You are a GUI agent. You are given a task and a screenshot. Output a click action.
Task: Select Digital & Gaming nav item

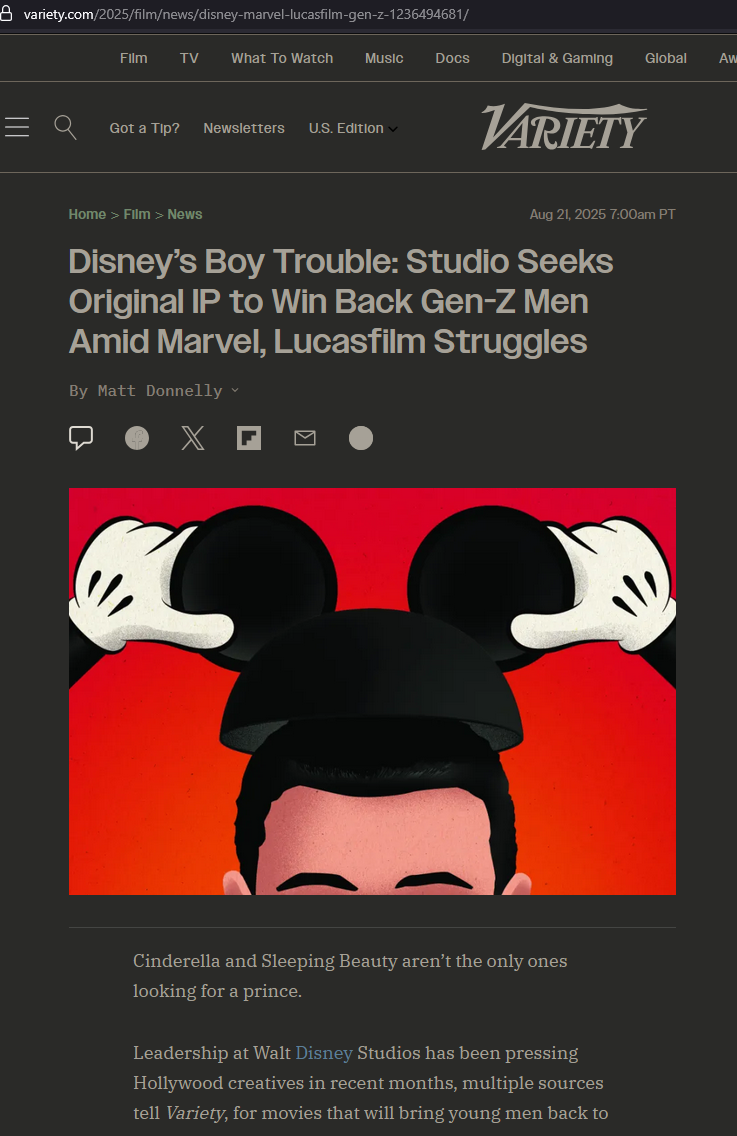coord(557,58)
